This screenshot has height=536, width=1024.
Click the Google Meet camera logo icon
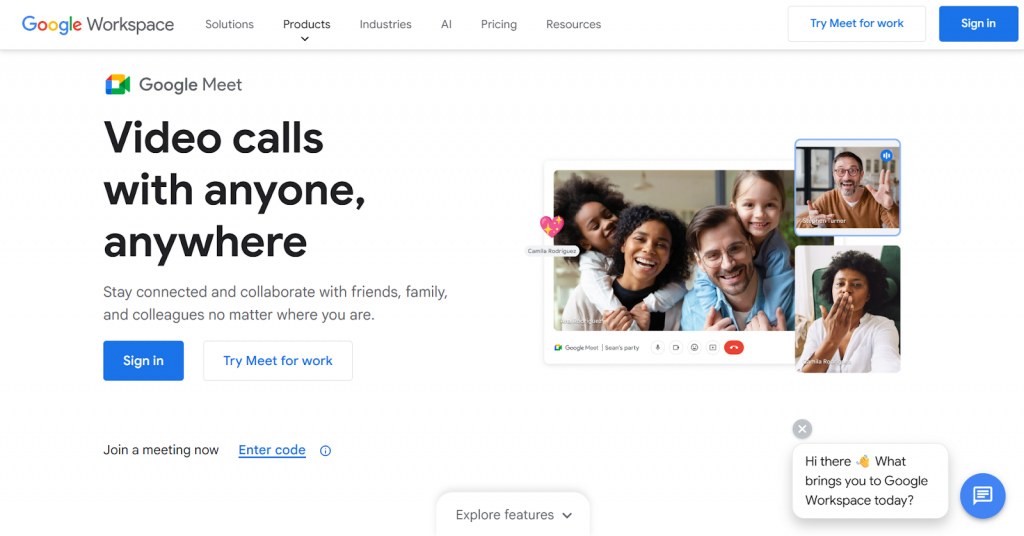[x=118, y=84]
